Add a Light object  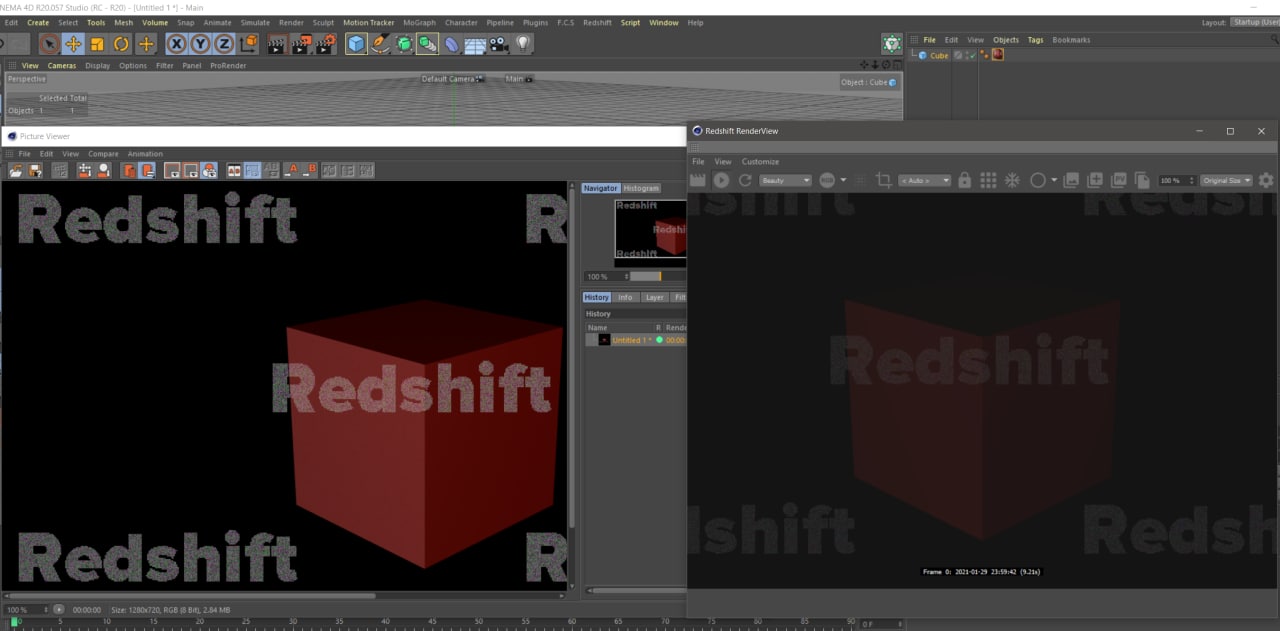(523, 44)
